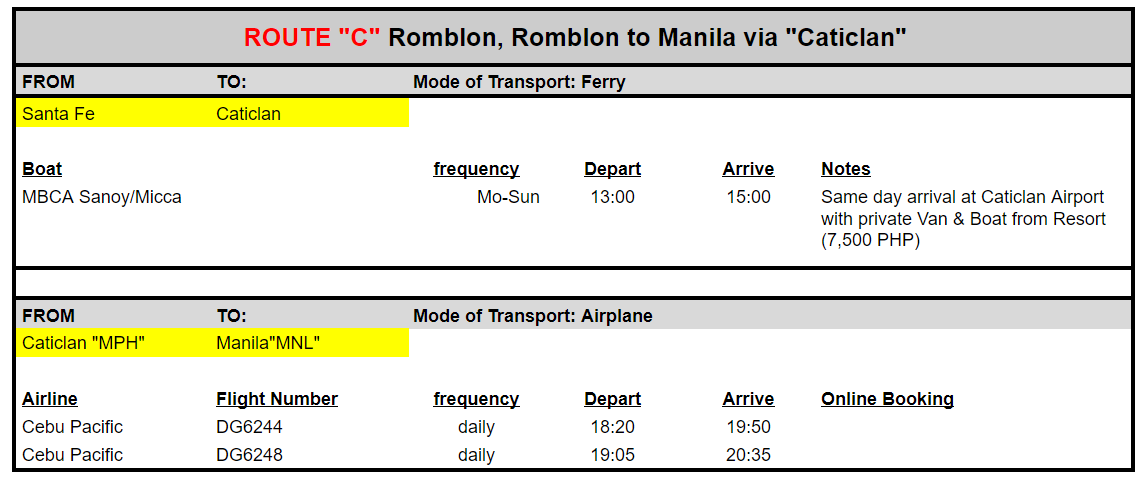Select flight number DG6248
This screenshot has width=1147, height=480.
click(249, 454)
